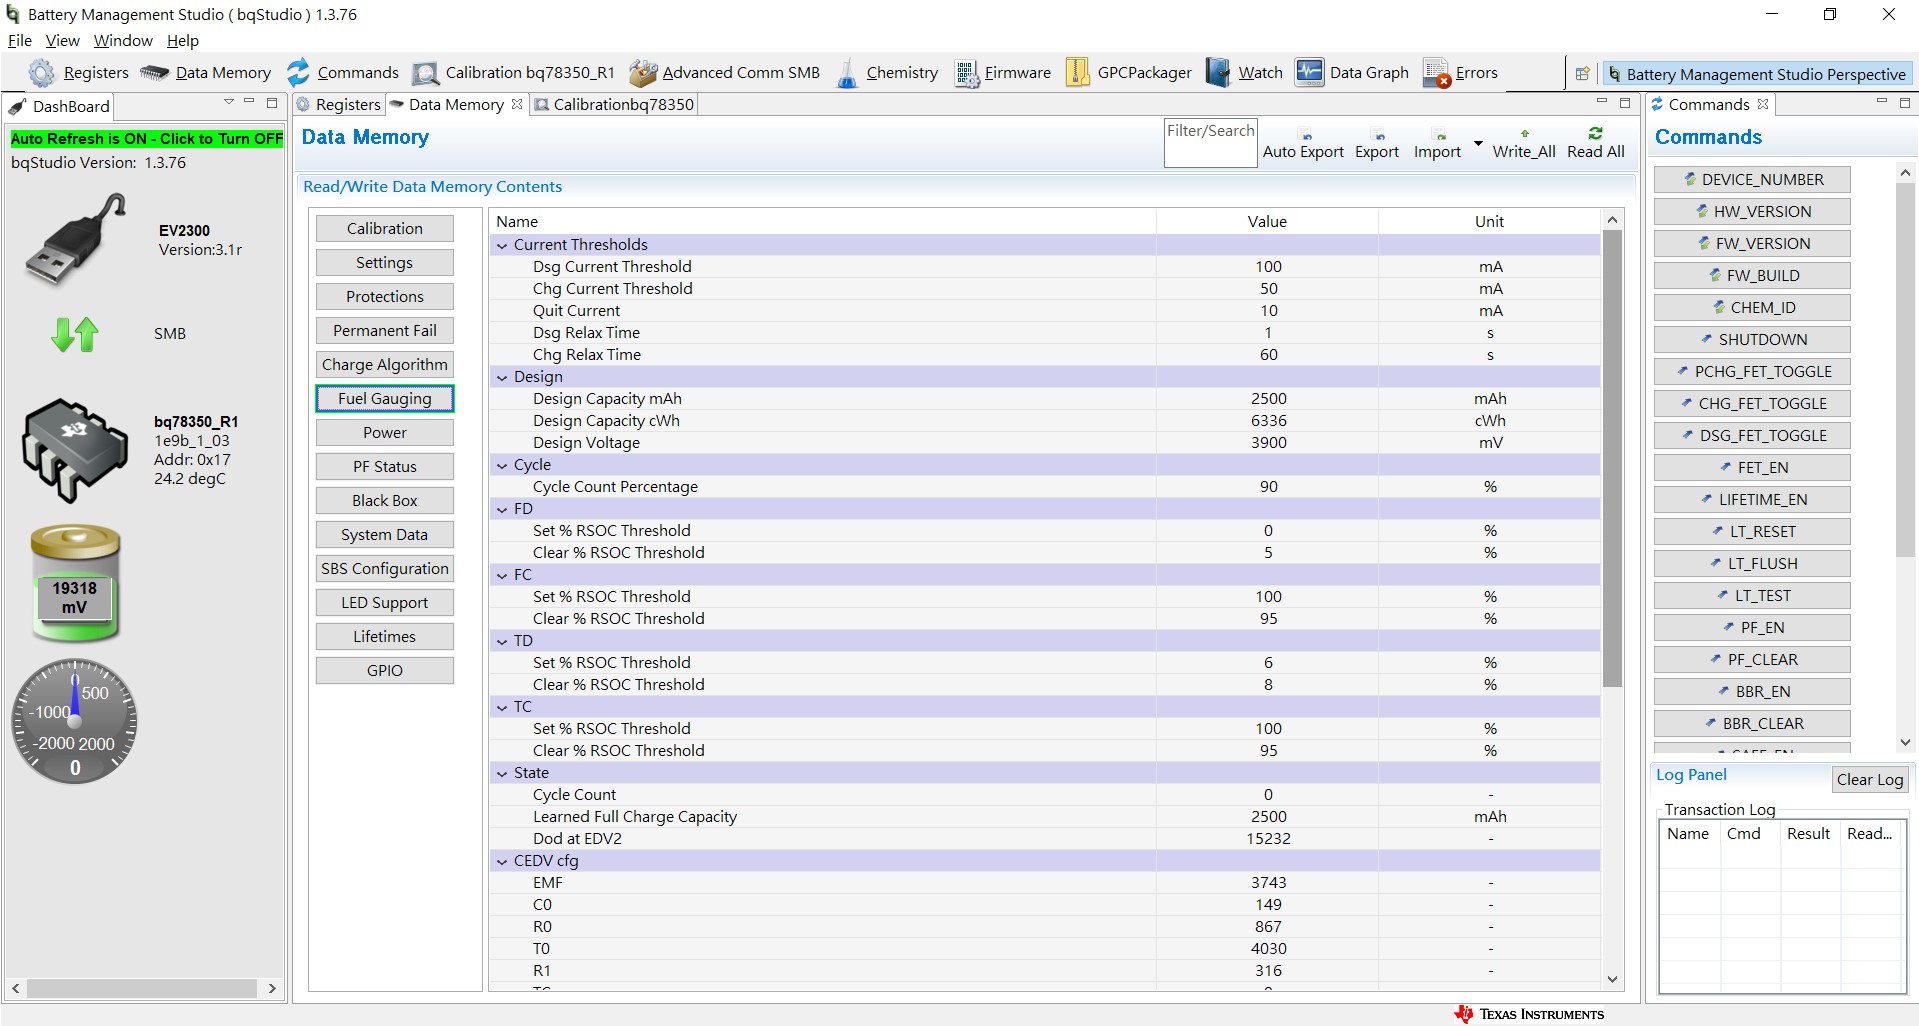Collapse the State group
Viewport: 1919px width, 1026px height.
pos(502,773)
